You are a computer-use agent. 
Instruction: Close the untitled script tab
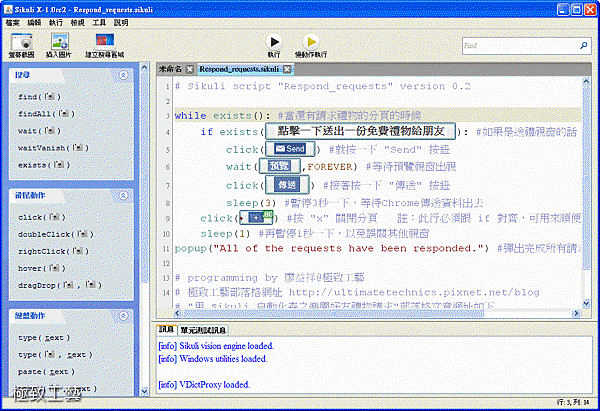click(x=190, y=69)
